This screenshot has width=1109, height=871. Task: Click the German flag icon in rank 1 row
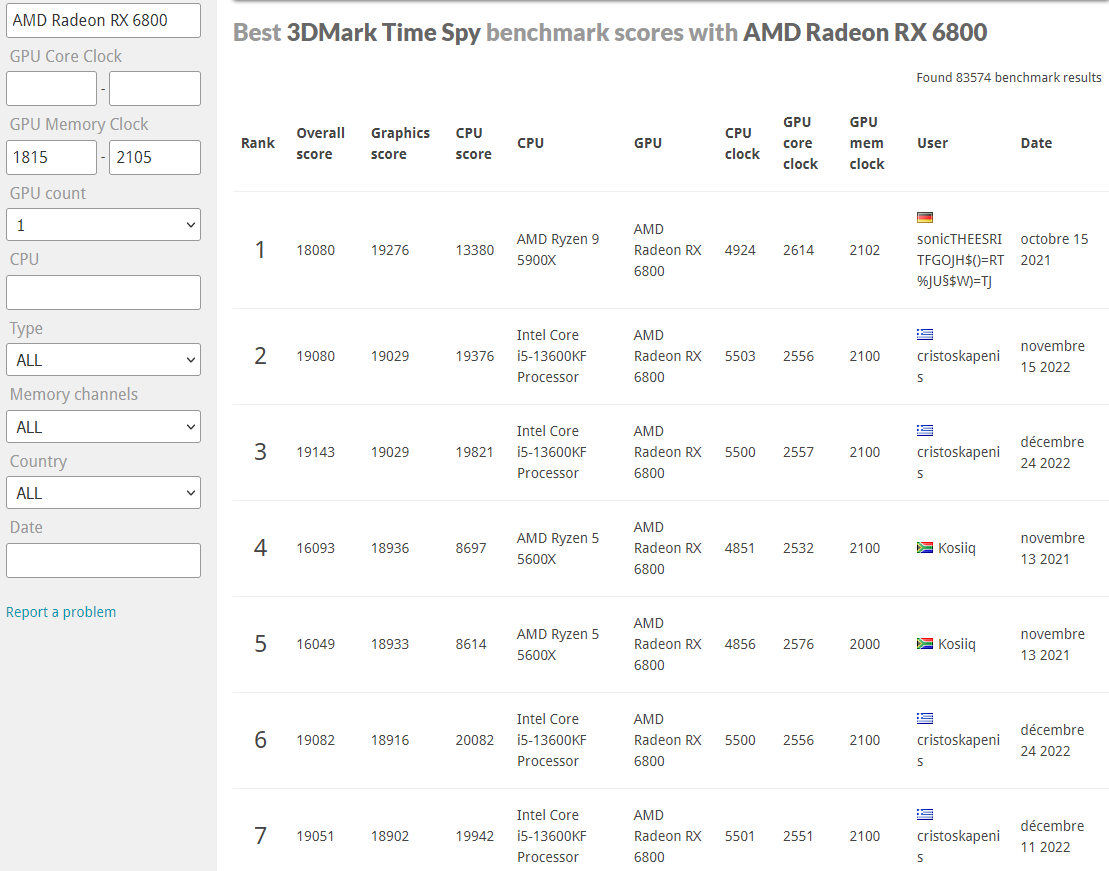pos(924,218)
